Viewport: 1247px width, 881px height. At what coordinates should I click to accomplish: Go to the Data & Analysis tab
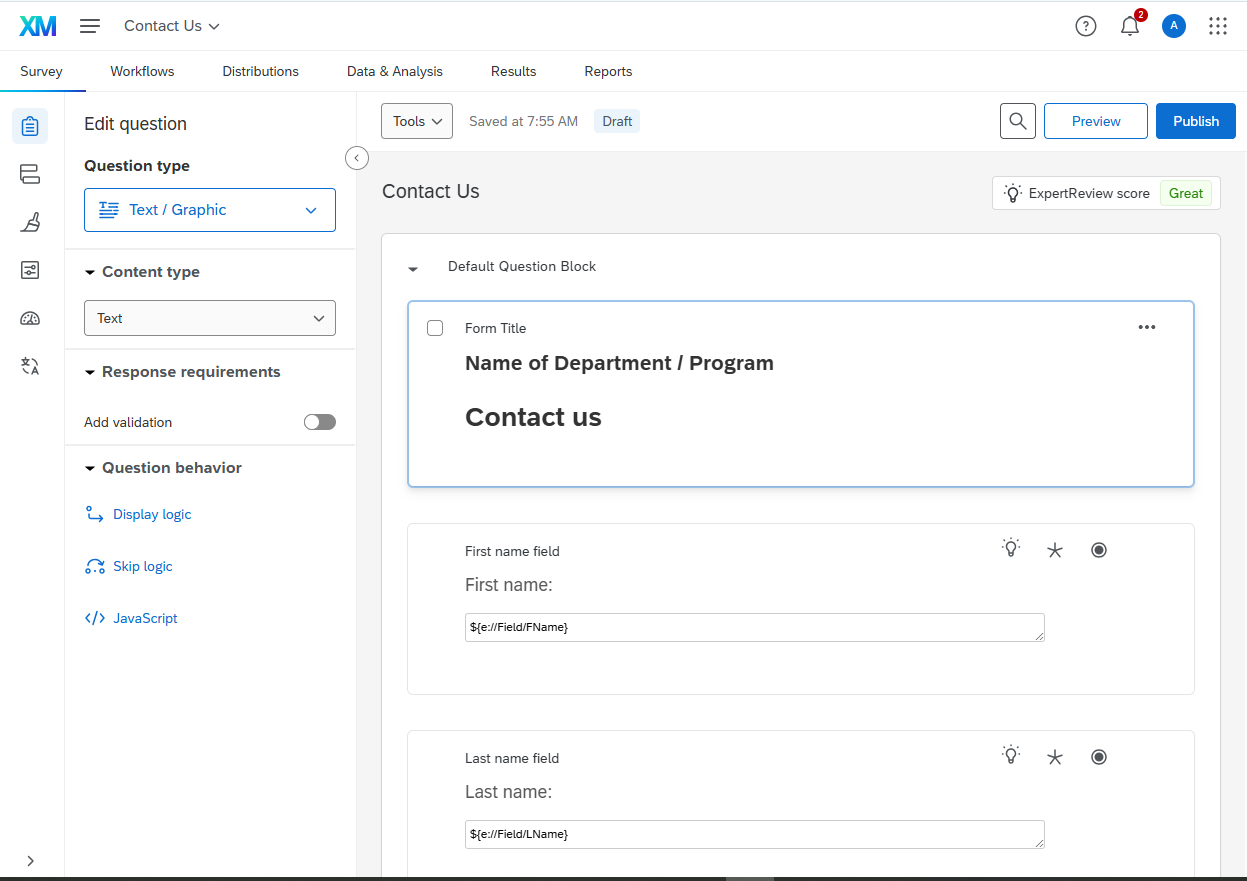point(394,71)
